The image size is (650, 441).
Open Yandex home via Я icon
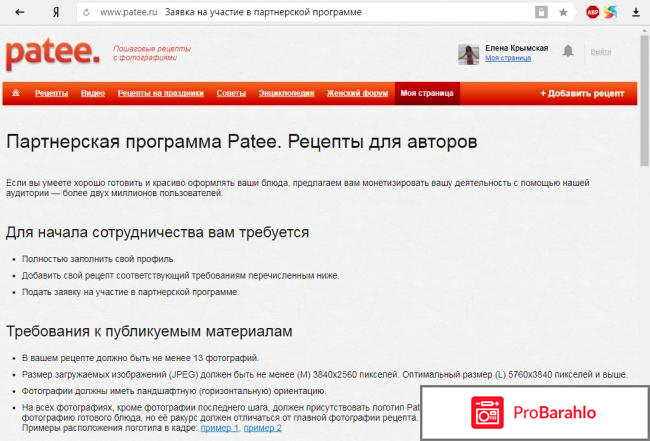tap(56, 12)
